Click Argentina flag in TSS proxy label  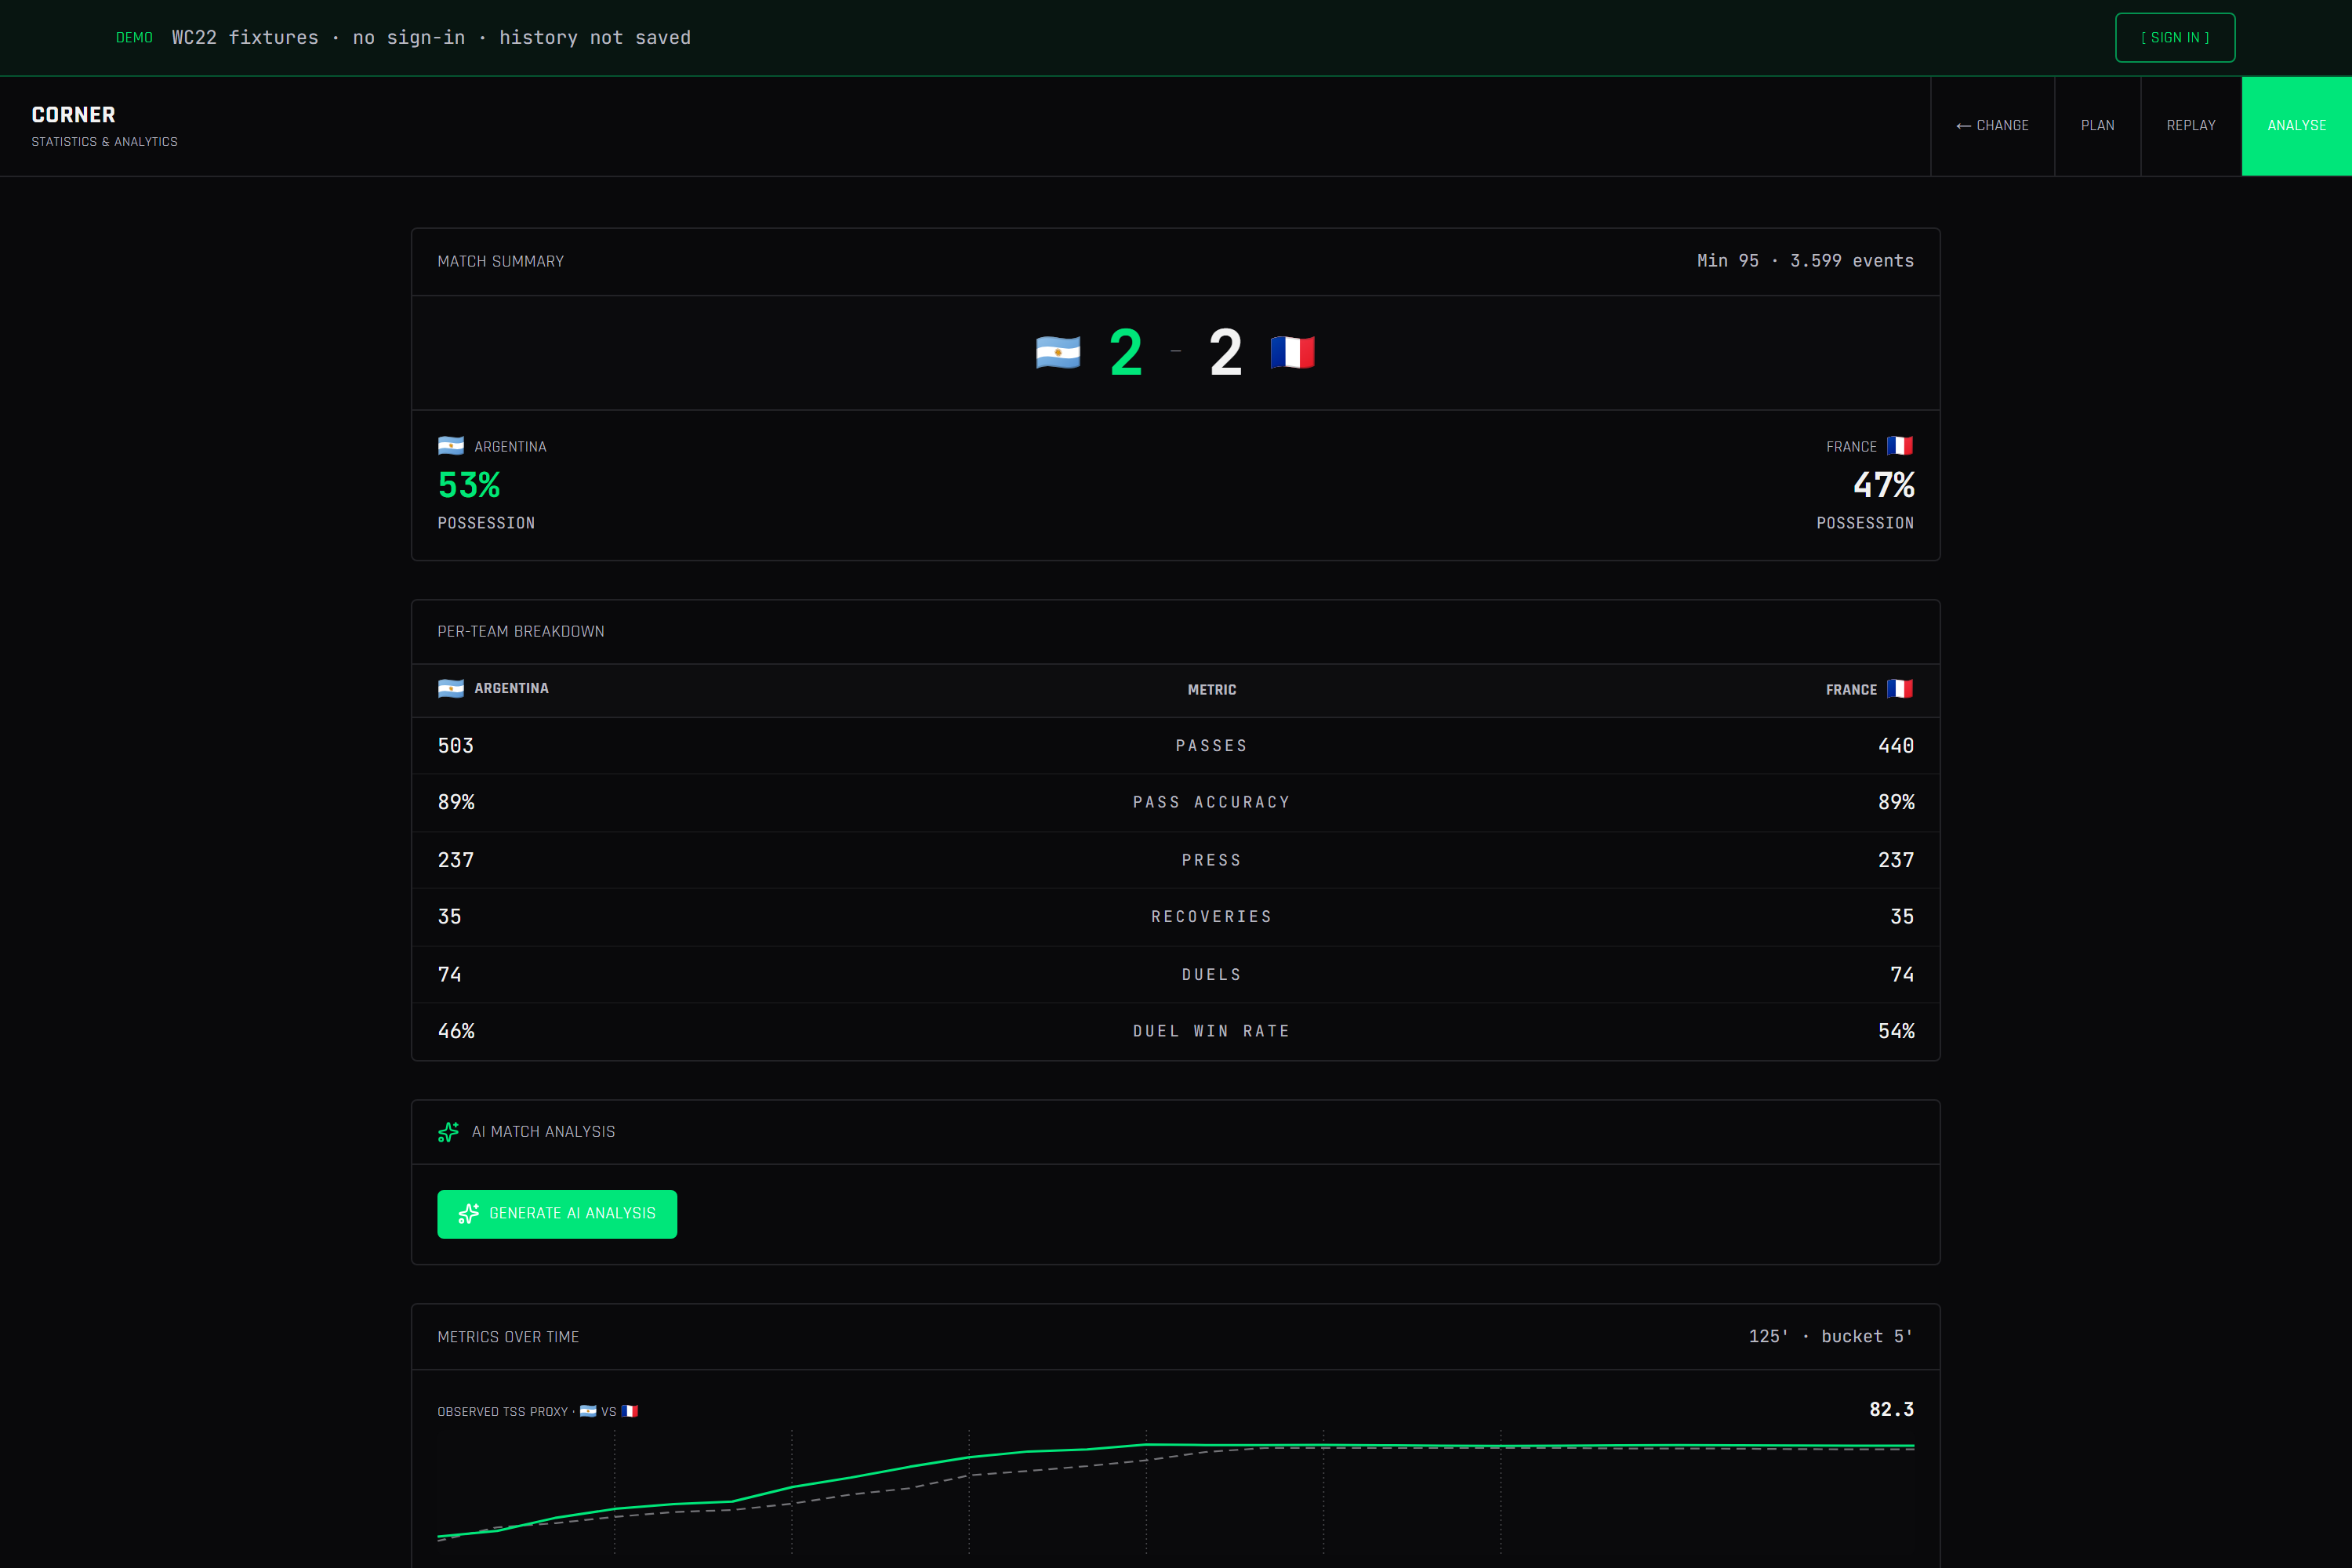[588, 1411]
